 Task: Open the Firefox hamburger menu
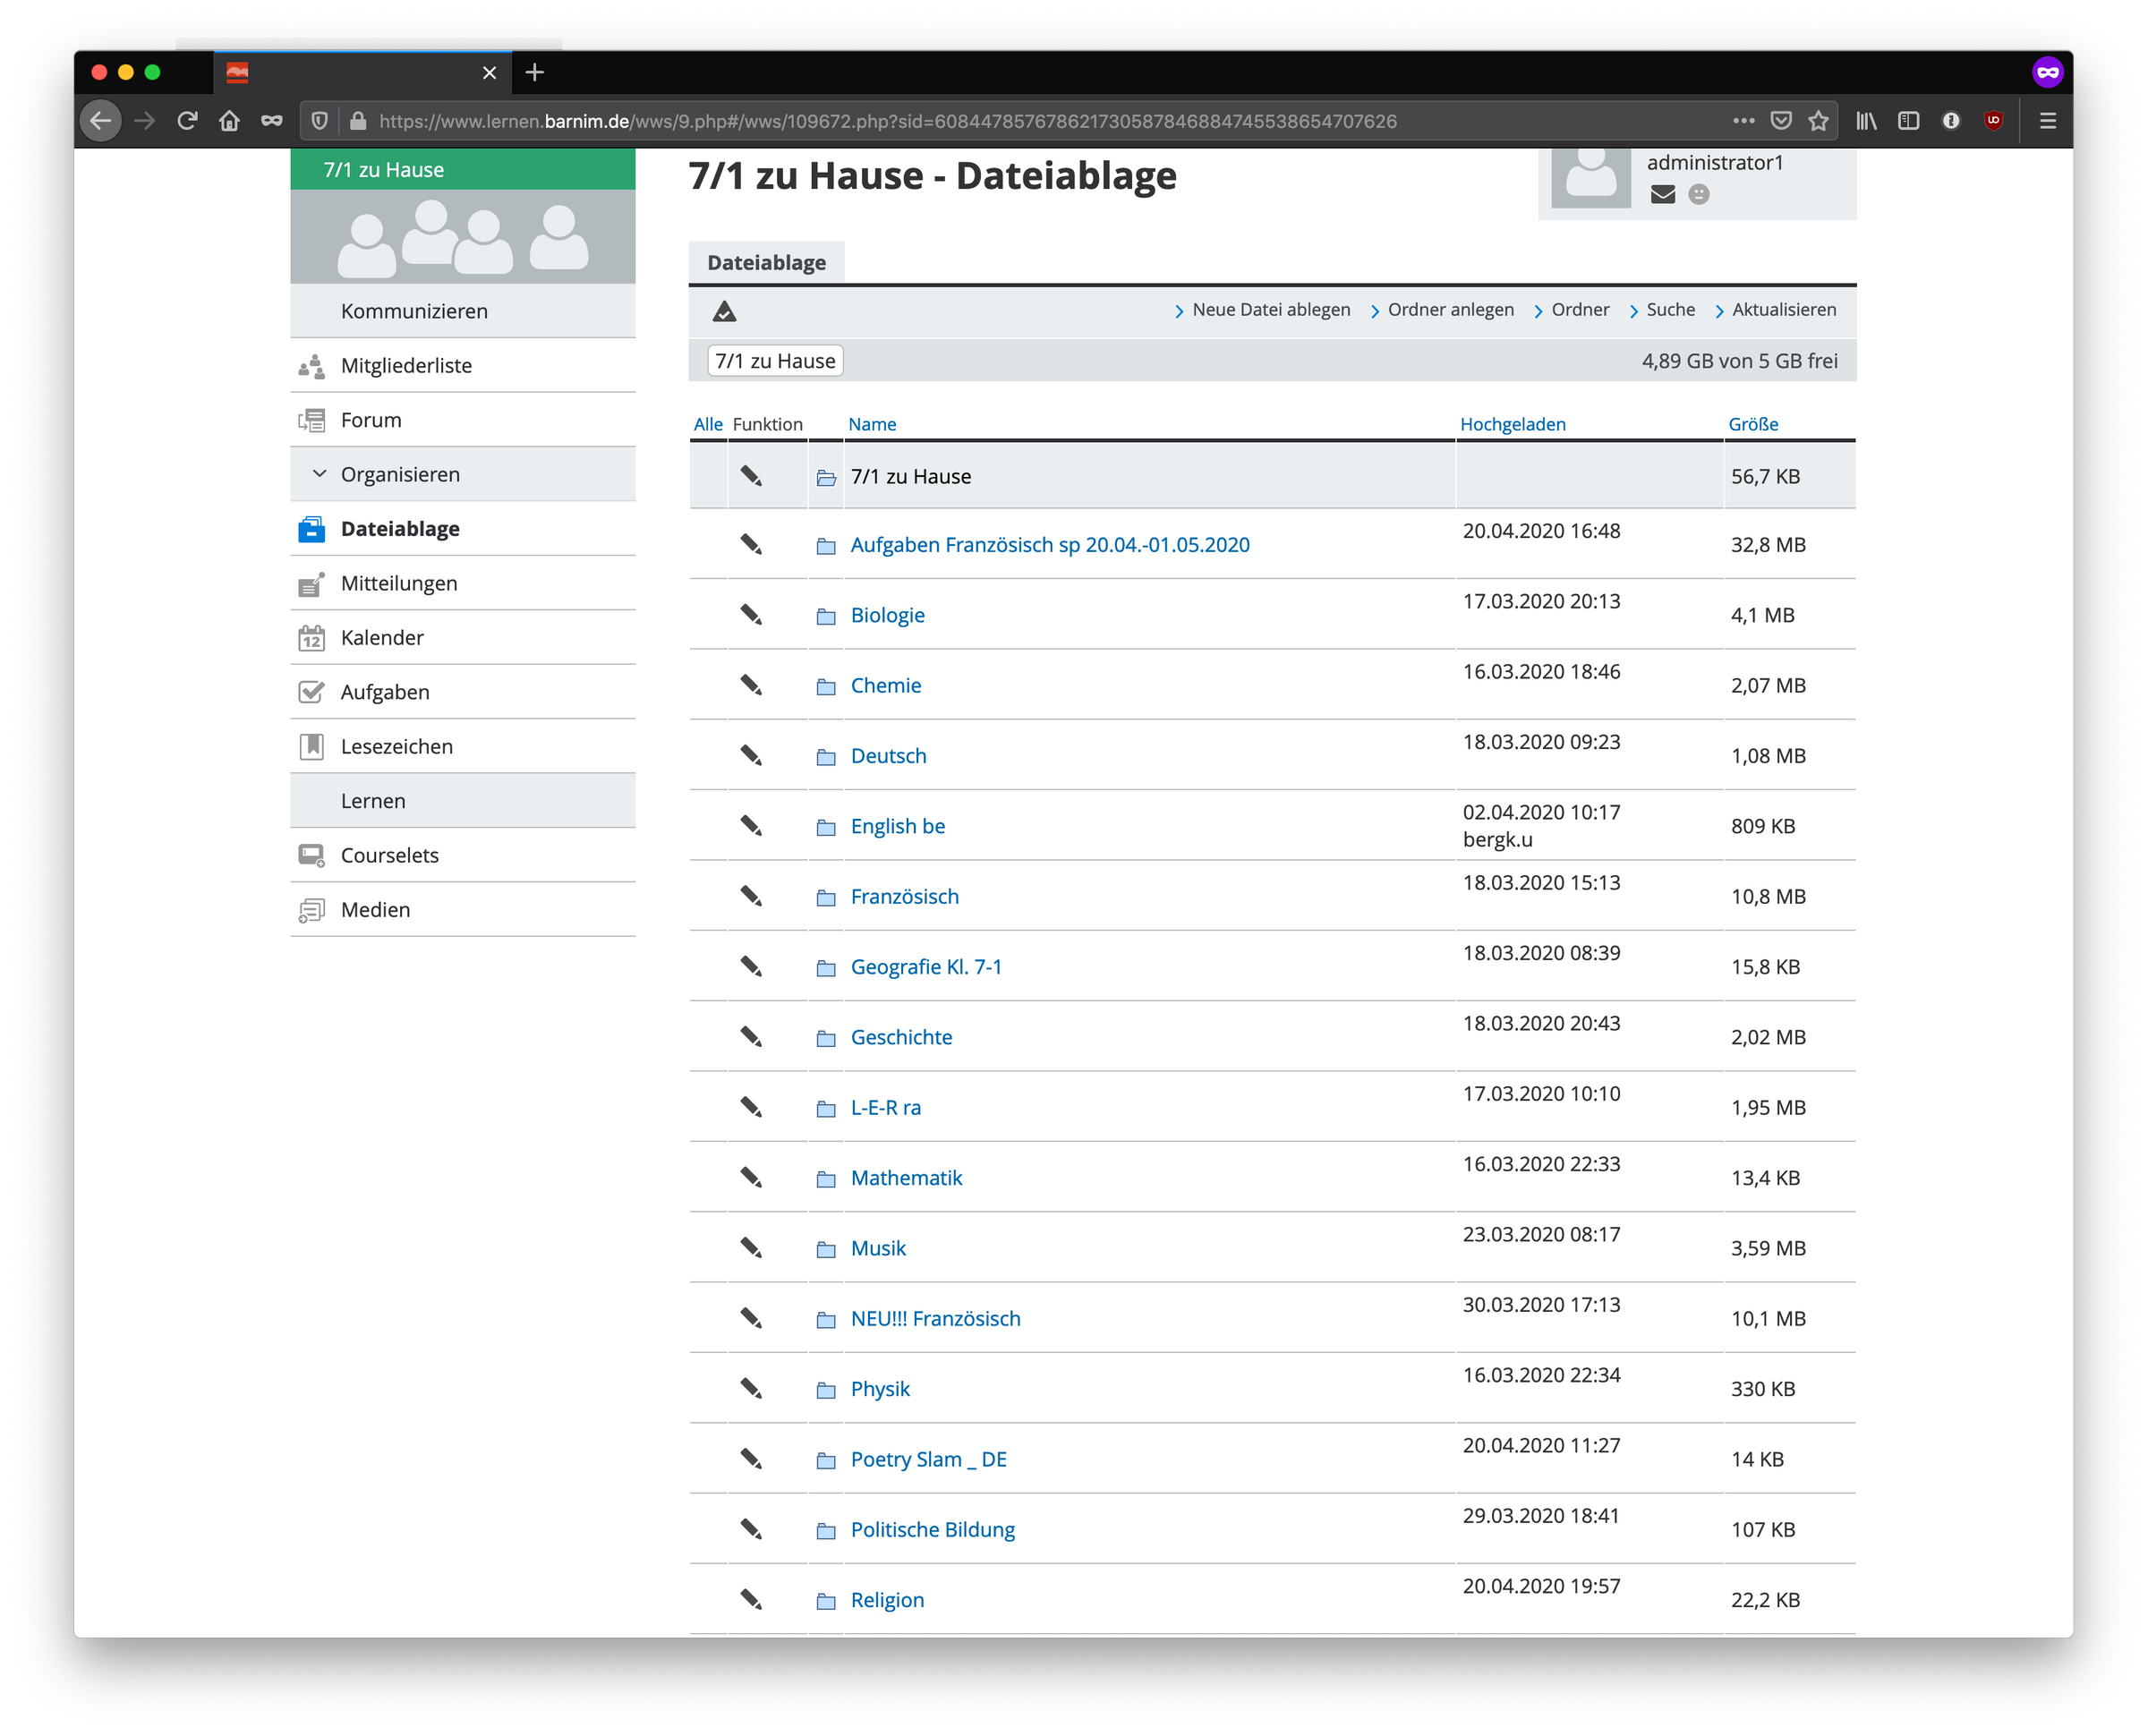(x=2047, y=121)
